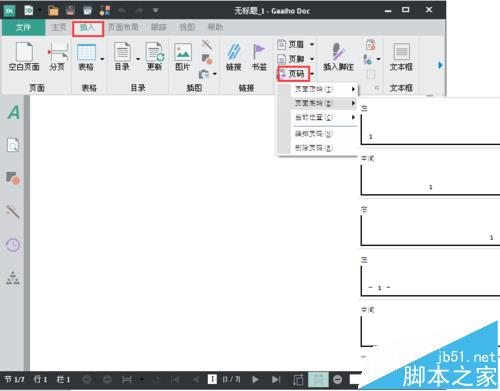Insert a blank page (空白页面)

(24, 56)
